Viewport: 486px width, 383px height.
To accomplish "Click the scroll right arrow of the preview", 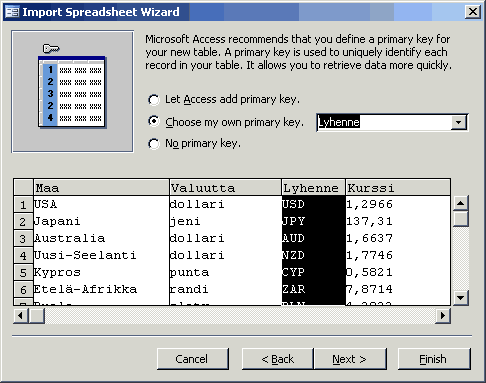I will click(443, 315).
